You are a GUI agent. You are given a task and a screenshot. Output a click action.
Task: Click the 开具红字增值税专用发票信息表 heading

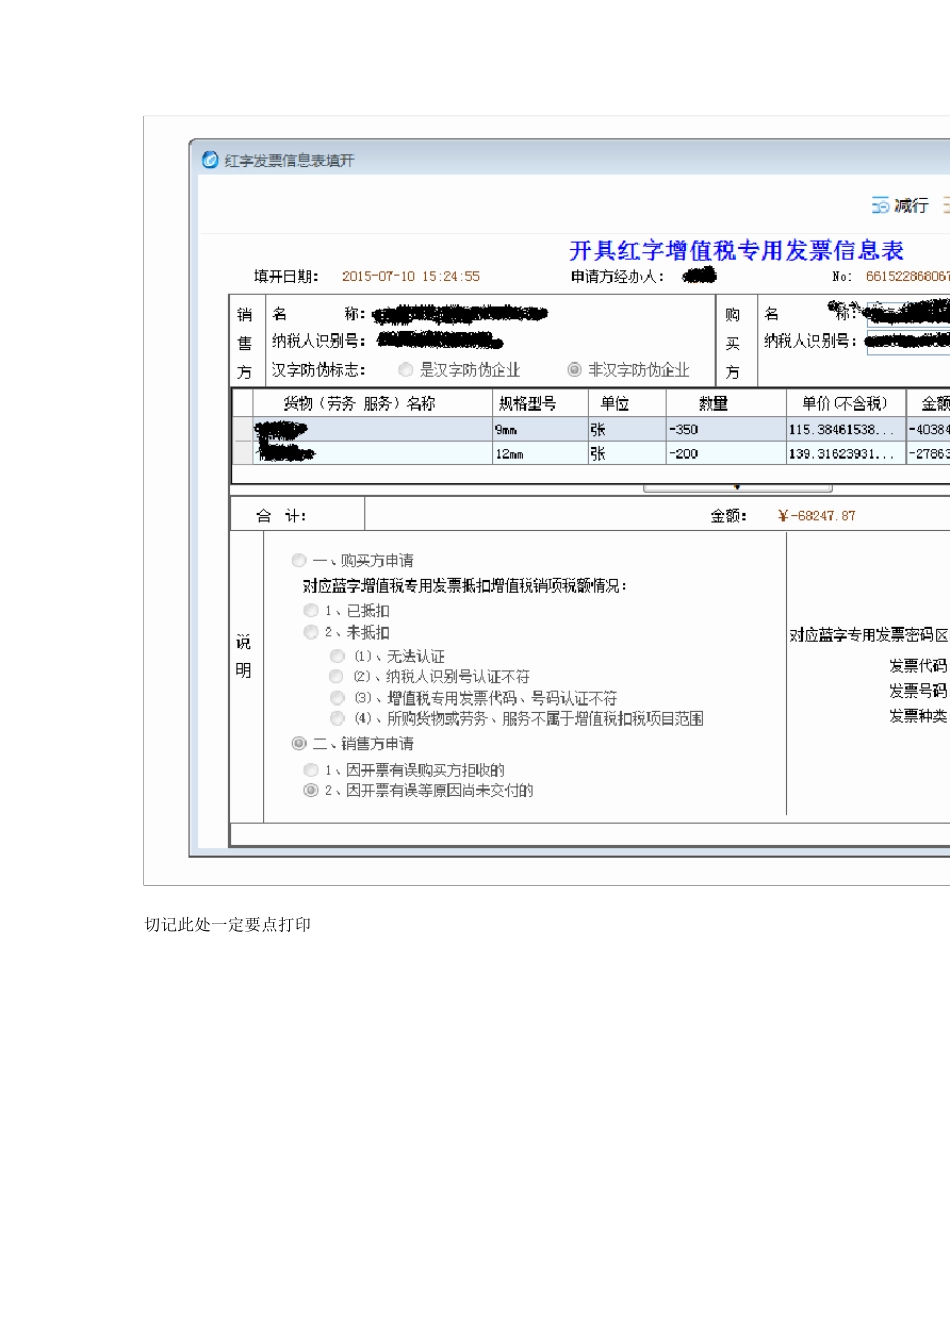coord(737,250)
